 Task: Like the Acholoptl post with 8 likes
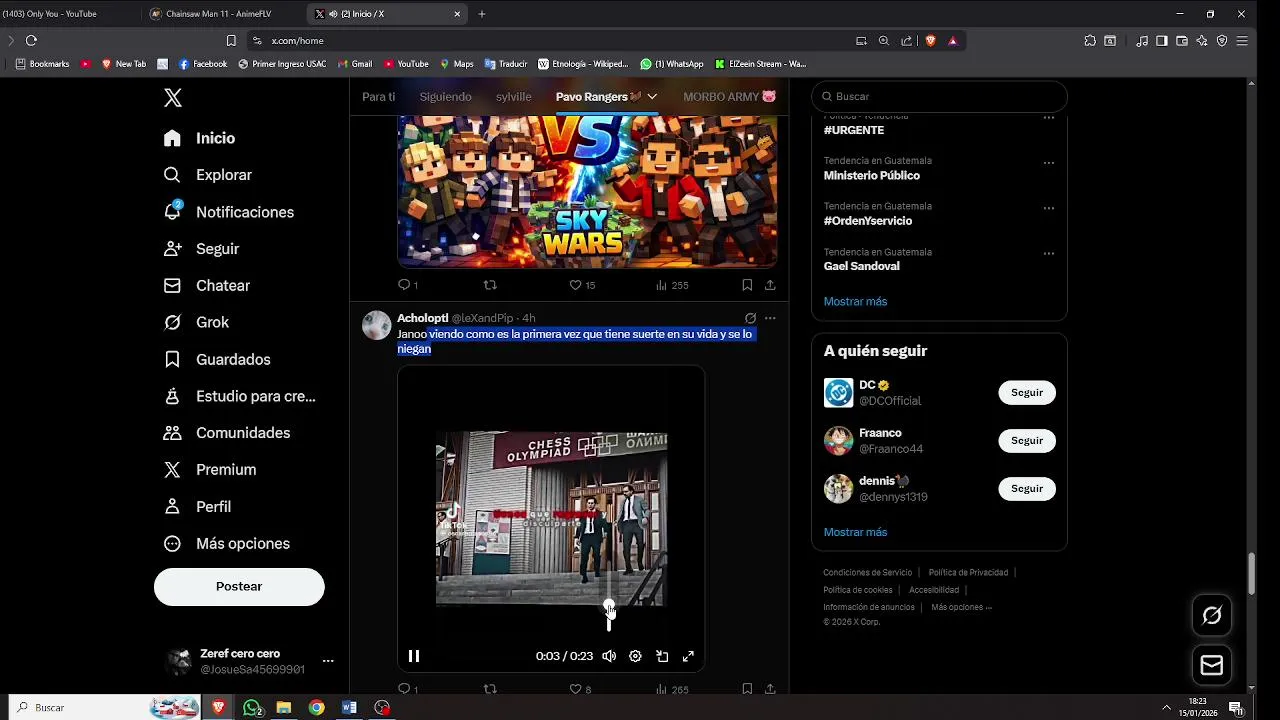coord(580,689)
